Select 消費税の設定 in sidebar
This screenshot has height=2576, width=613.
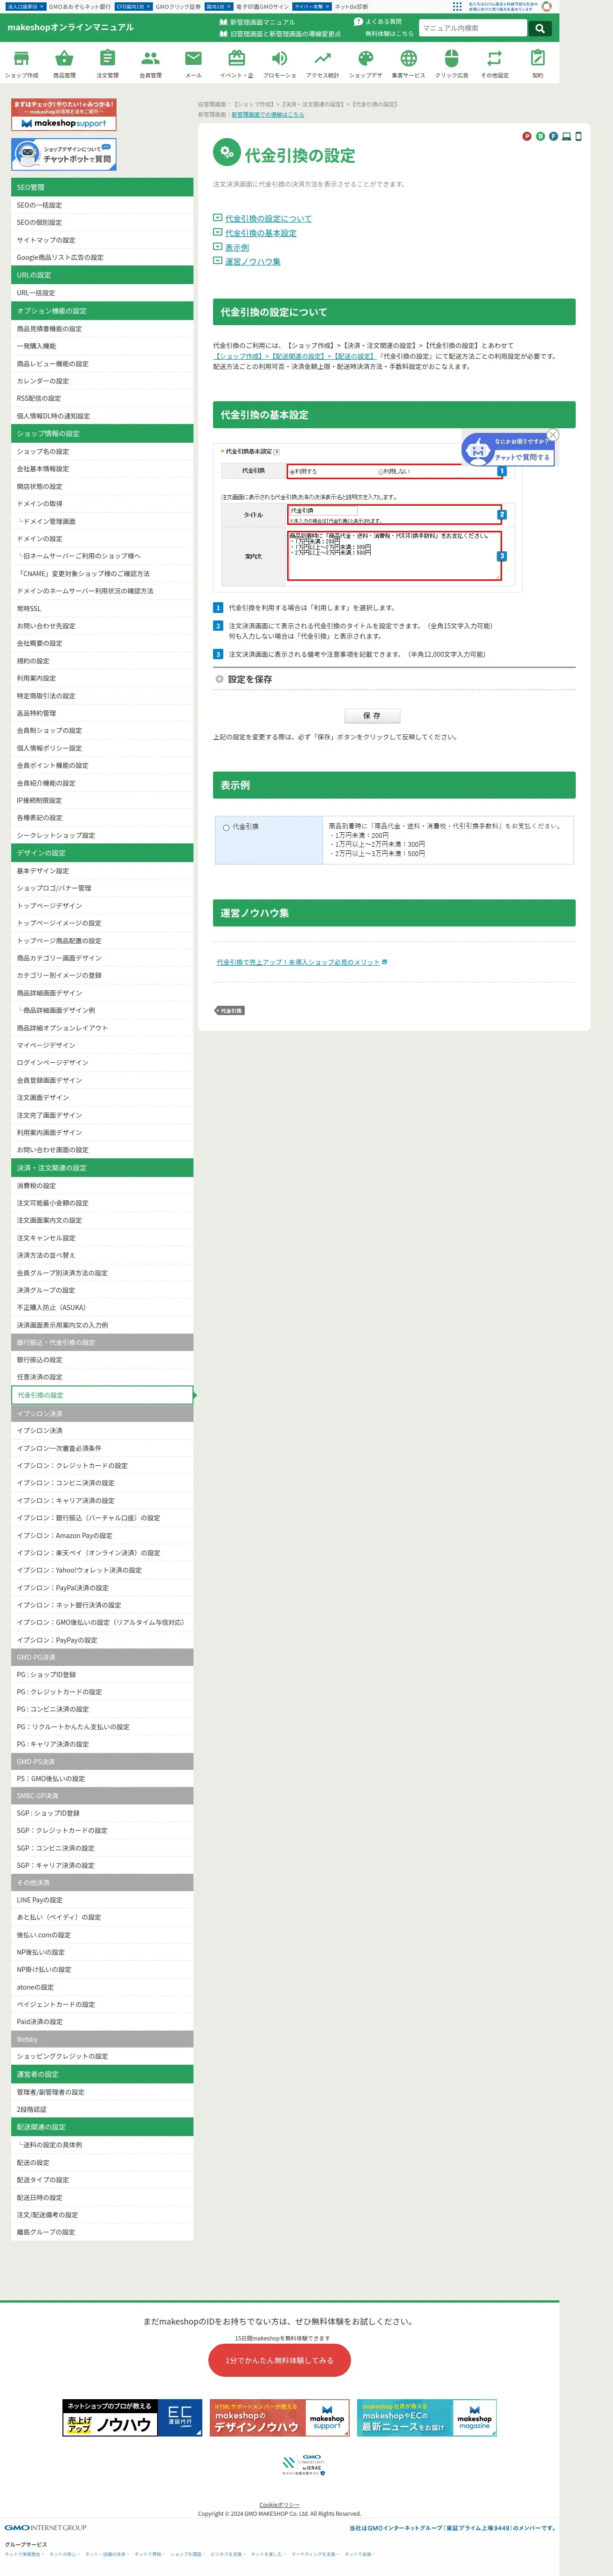[x=102, y=1186]
